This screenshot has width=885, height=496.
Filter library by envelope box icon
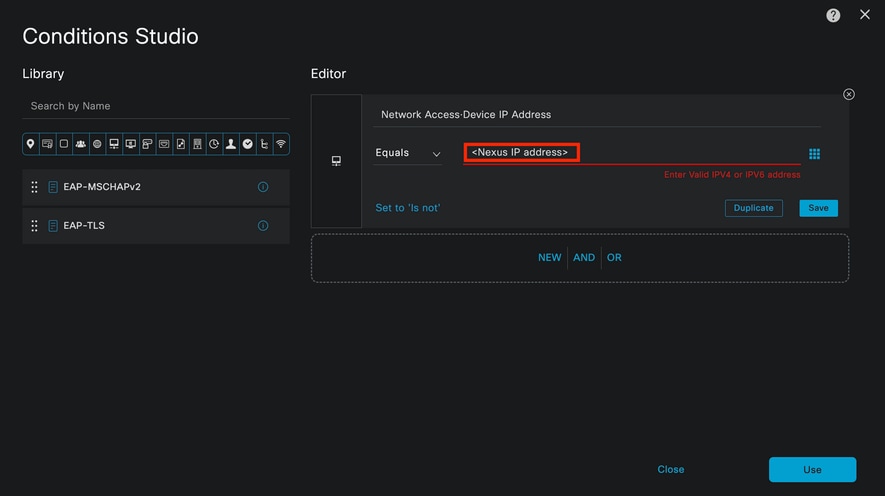[164, 144]
